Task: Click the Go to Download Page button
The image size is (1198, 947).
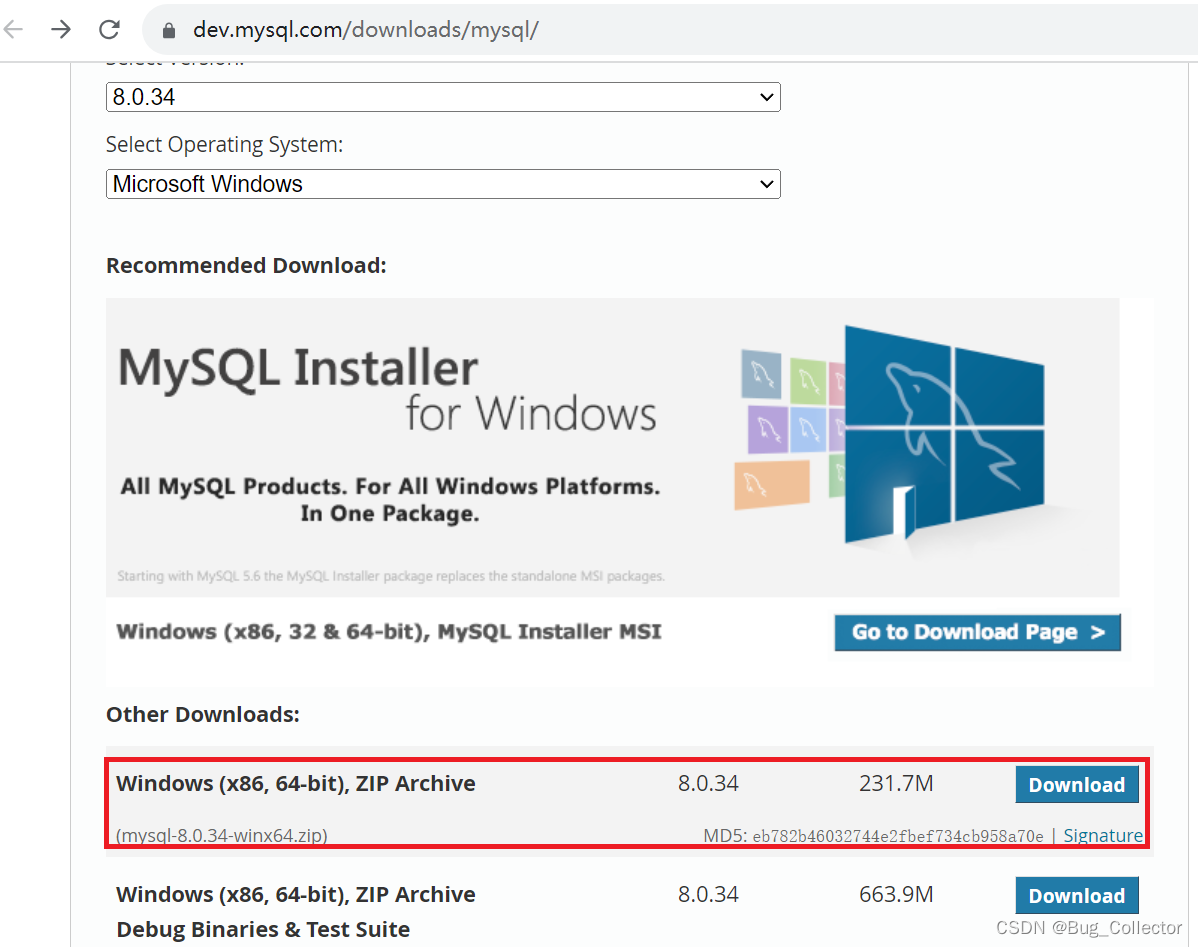Action: pos(977,632)
